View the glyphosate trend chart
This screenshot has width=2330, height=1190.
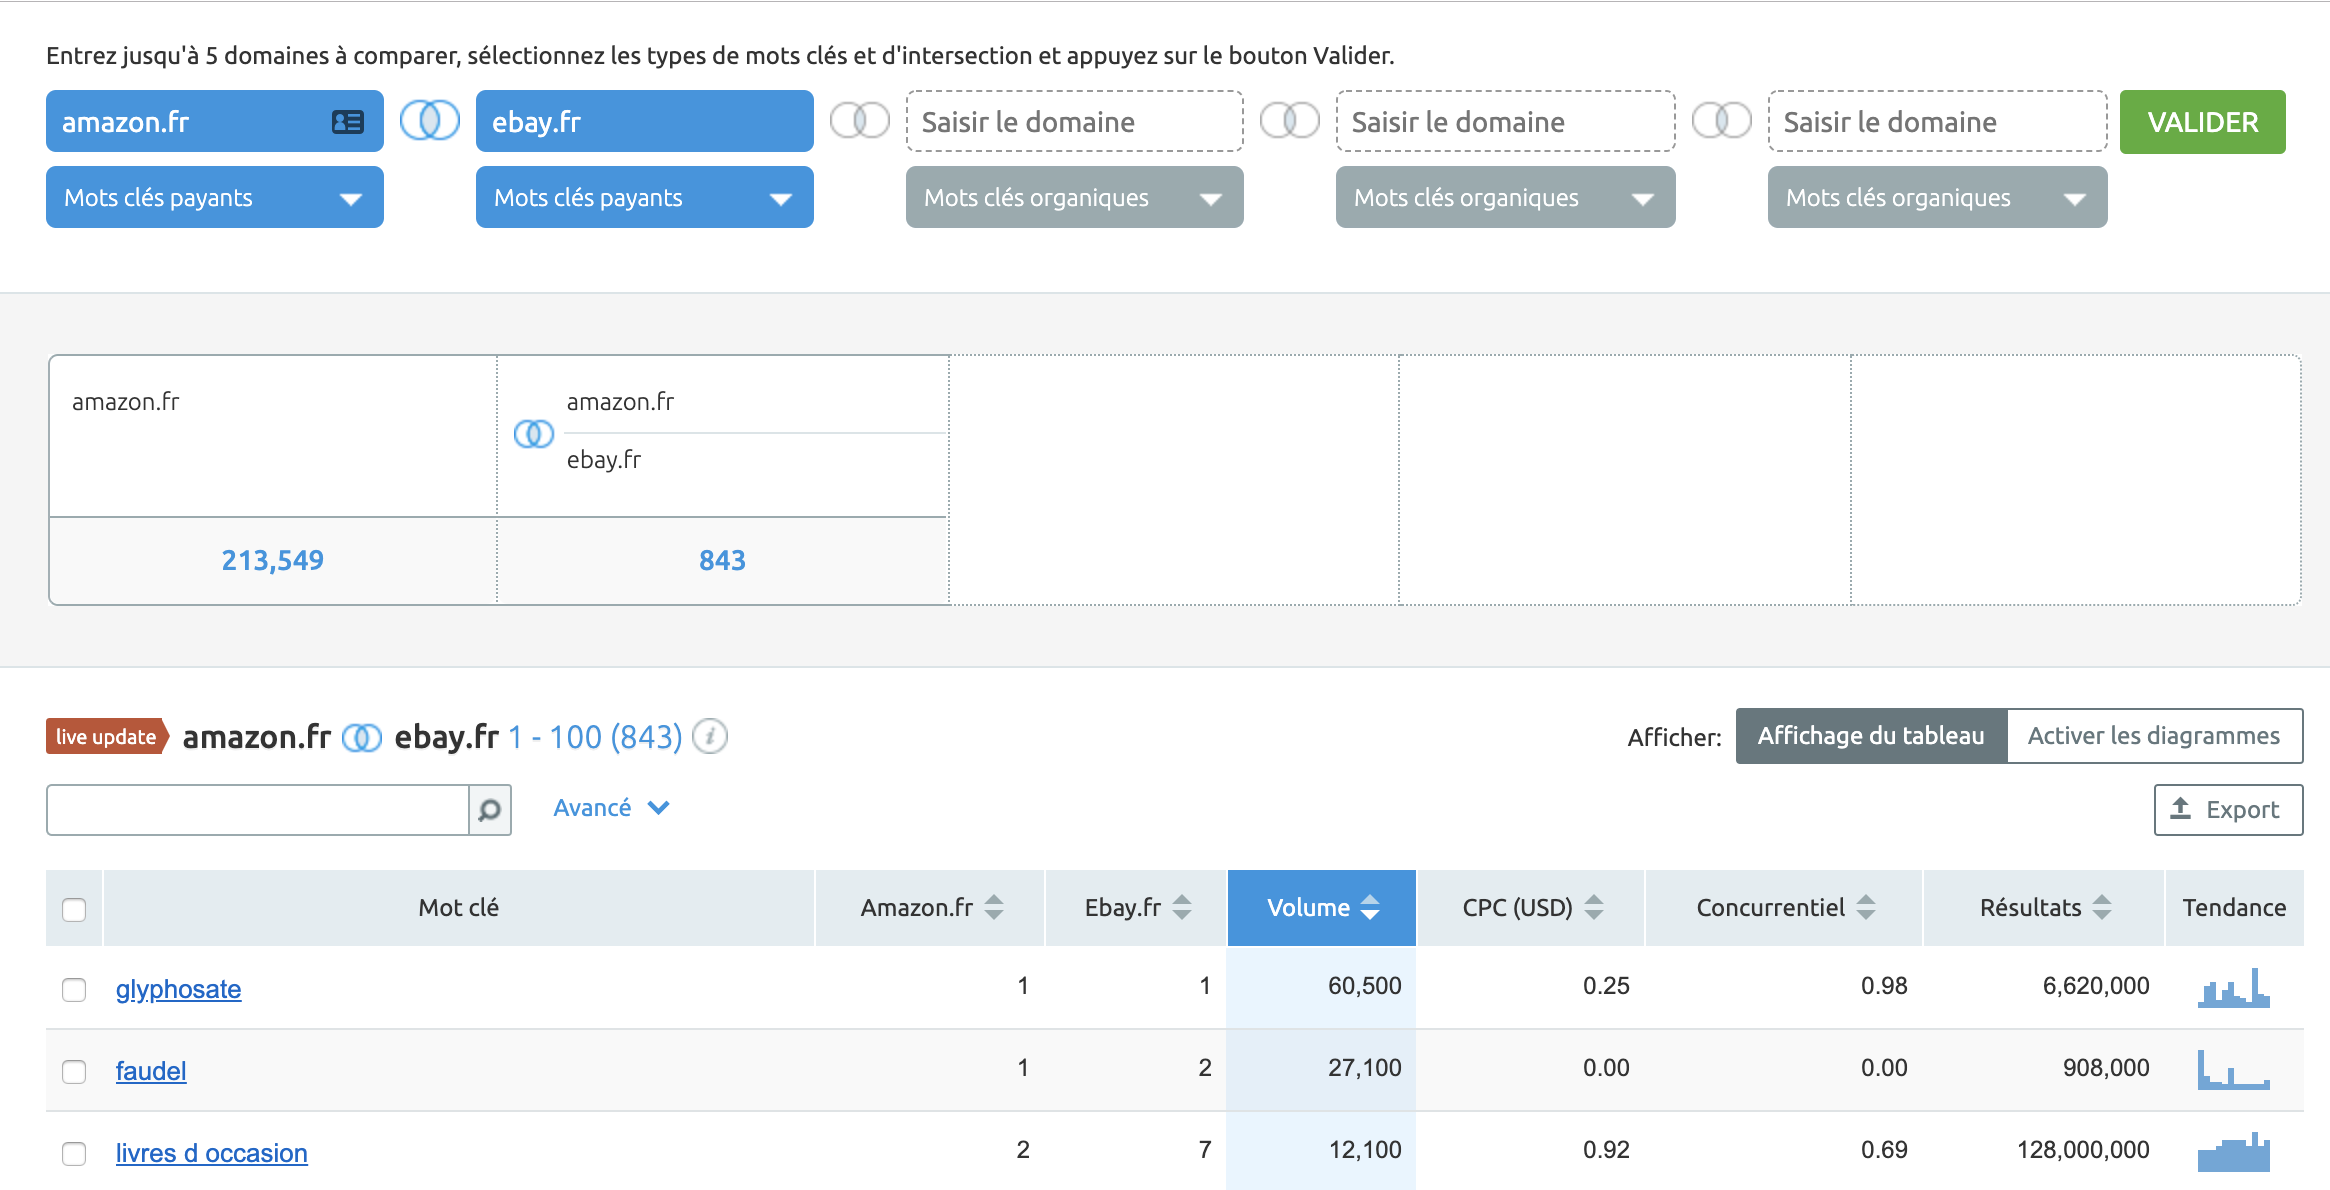[2234, 988]
